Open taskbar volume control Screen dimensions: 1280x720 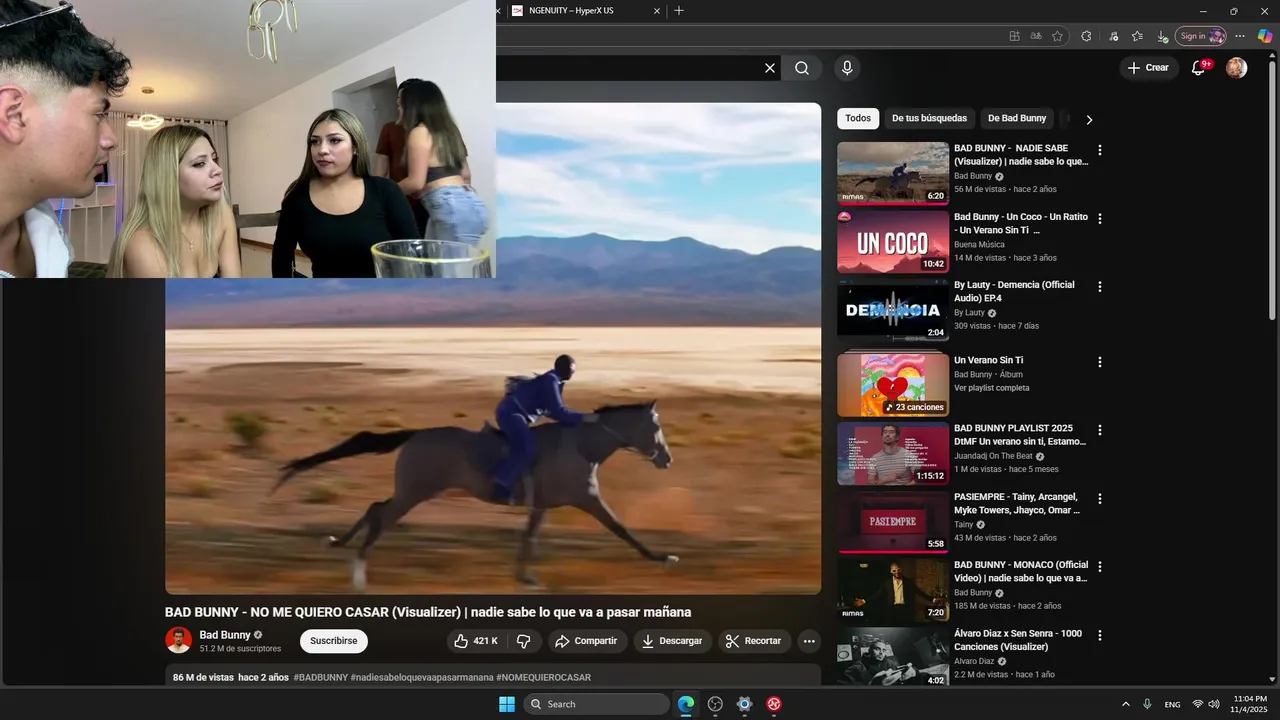point(1214,704)
